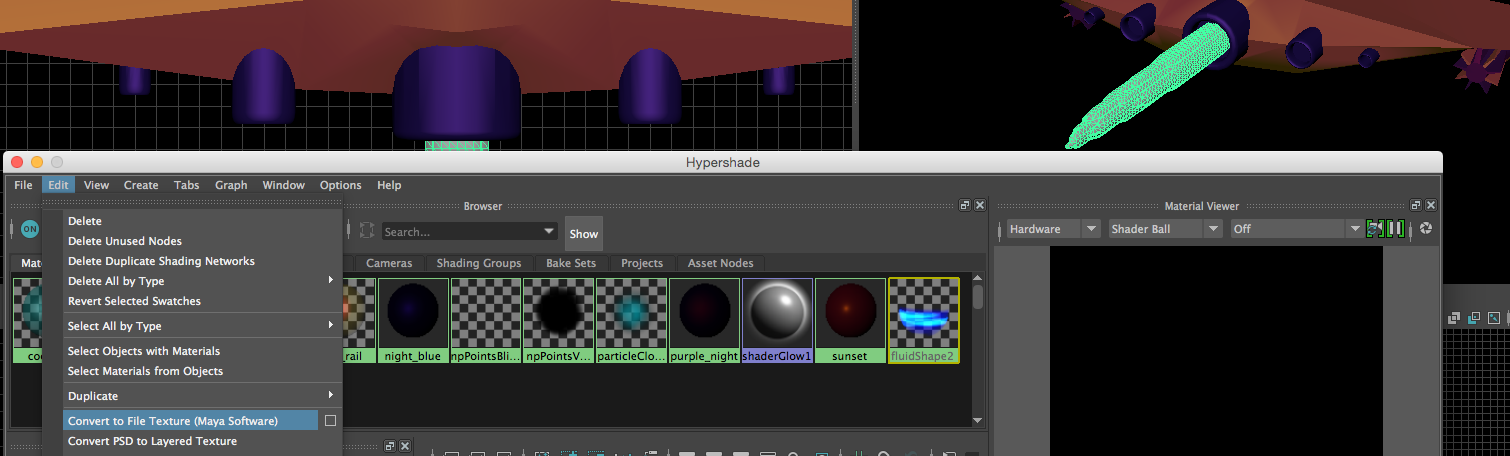The image size is (1510, 456).
Task: Toggle the ON swatch rendering button
Action: click(30, 229)
